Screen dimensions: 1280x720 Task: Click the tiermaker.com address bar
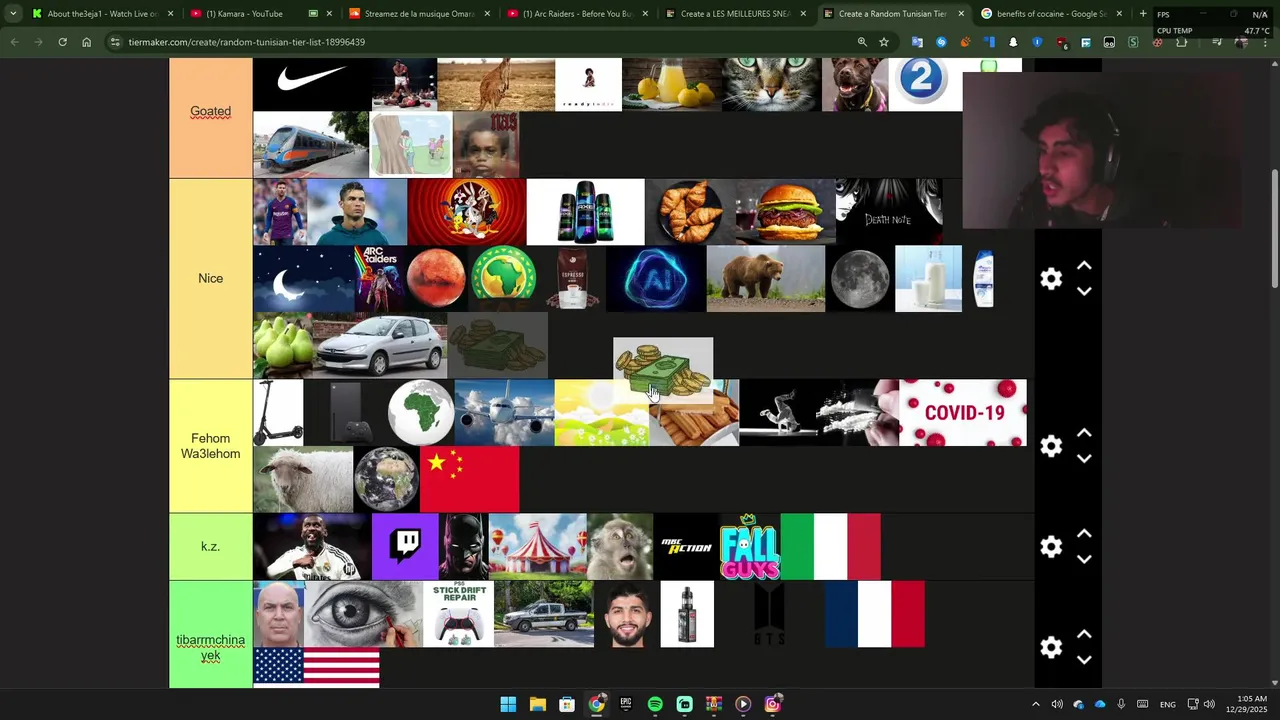[480, 42]
